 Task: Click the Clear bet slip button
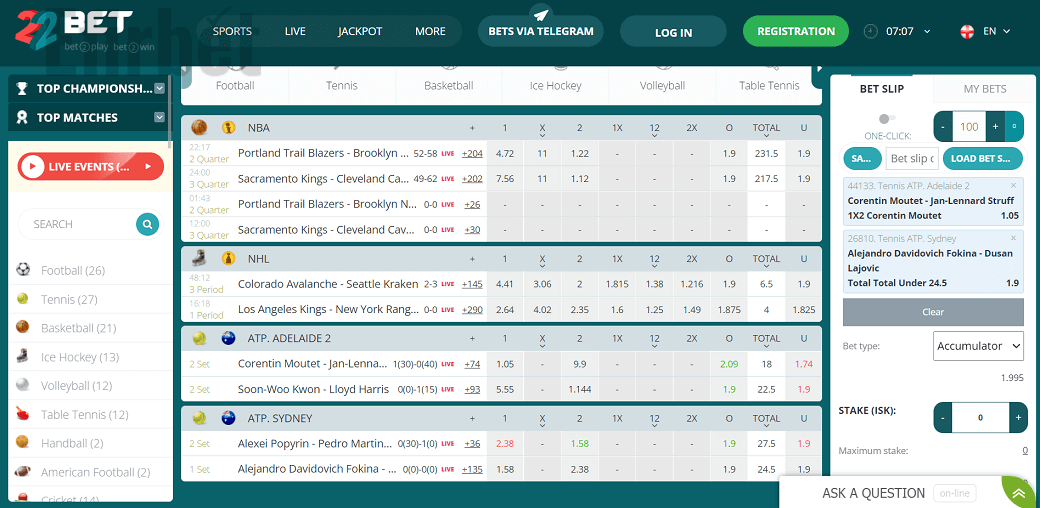pos(933,312)
